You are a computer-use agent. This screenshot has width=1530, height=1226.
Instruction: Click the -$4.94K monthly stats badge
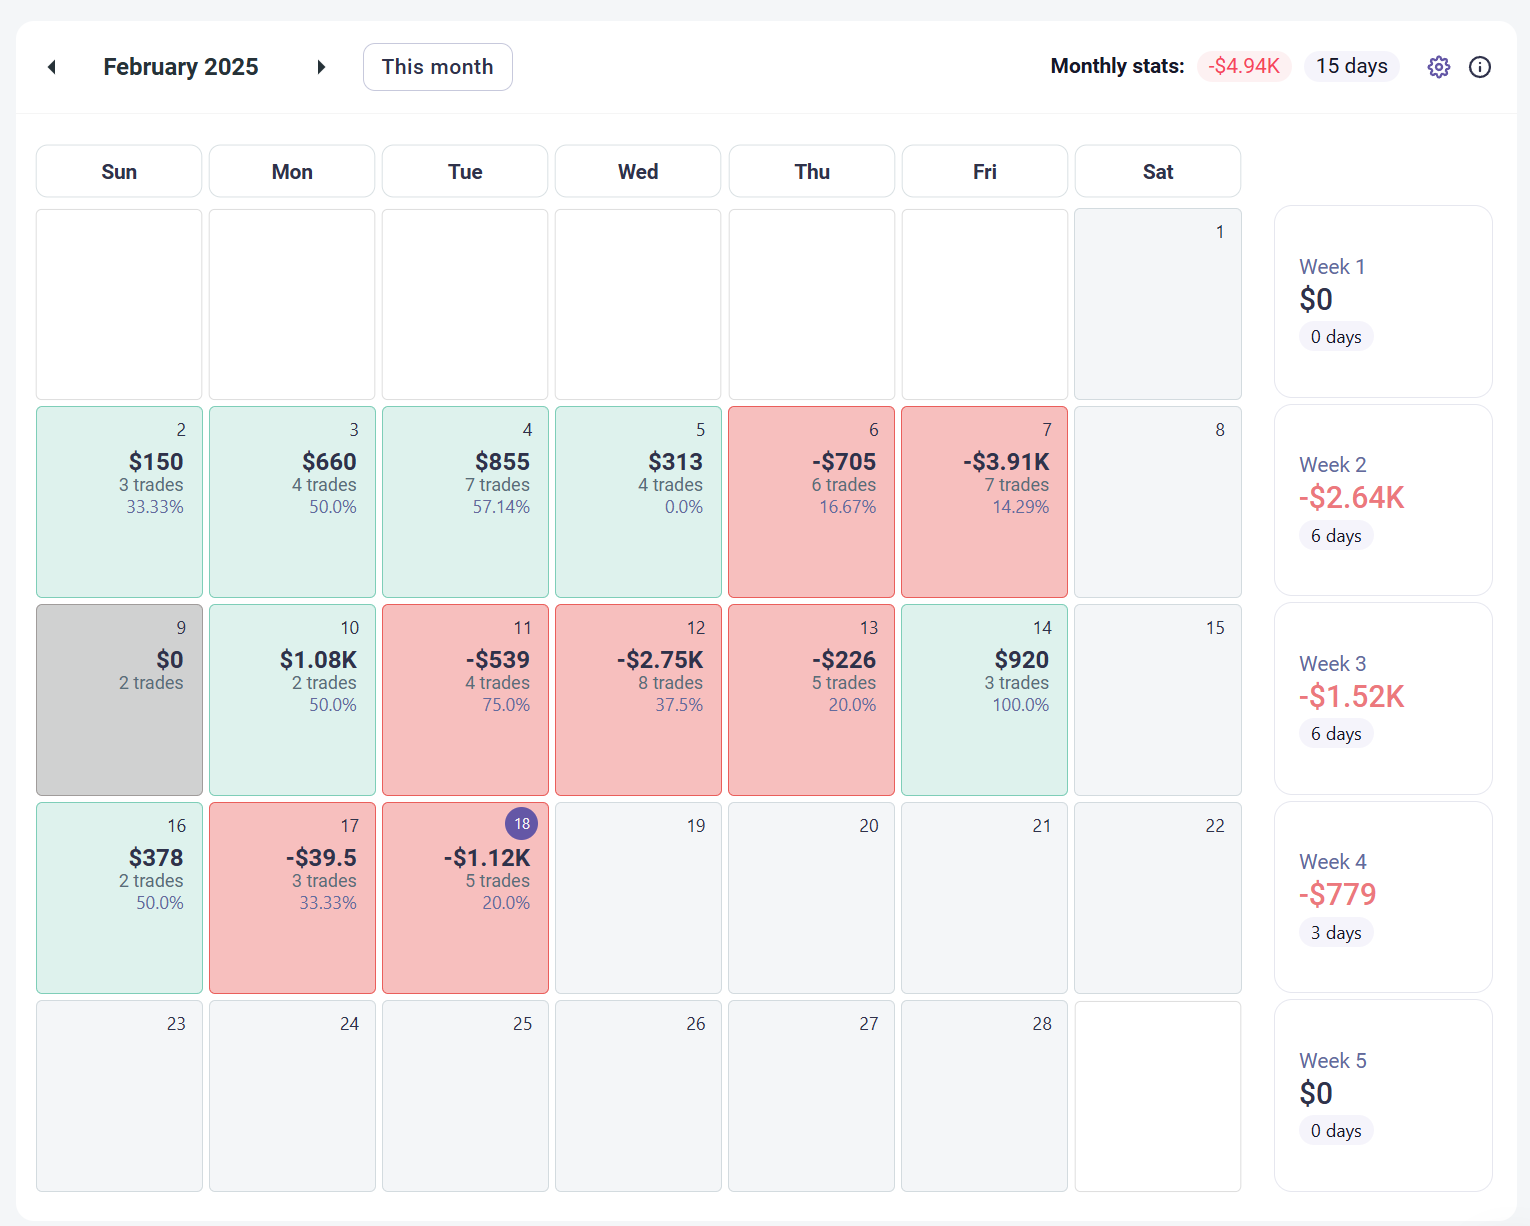[x=1244, y=66]
